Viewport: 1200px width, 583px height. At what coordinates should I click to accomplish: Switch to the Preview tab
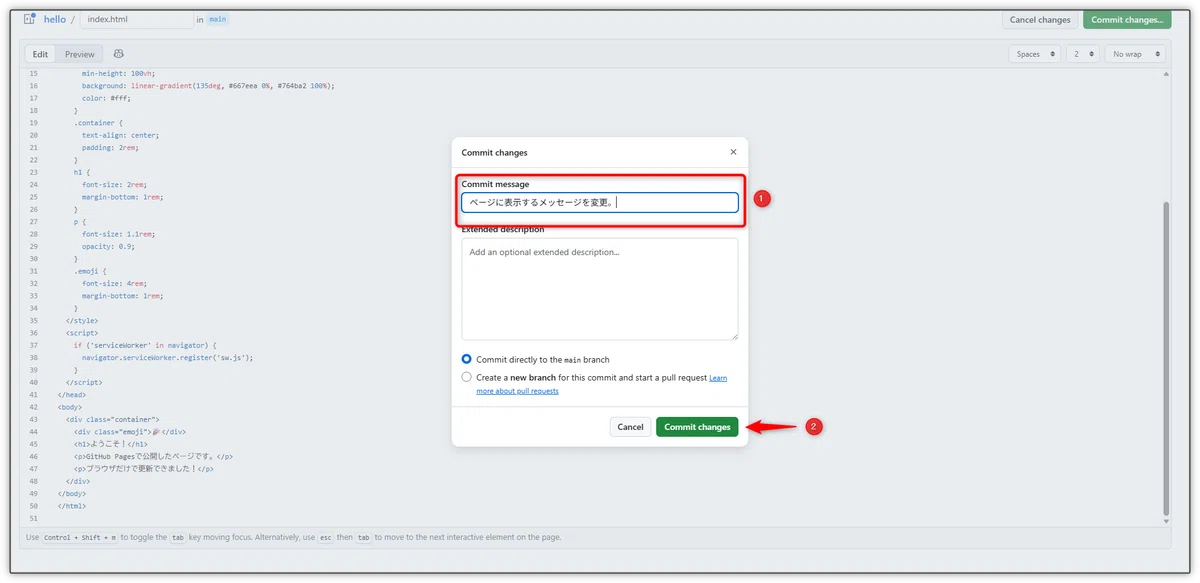[x=80, y=54]
